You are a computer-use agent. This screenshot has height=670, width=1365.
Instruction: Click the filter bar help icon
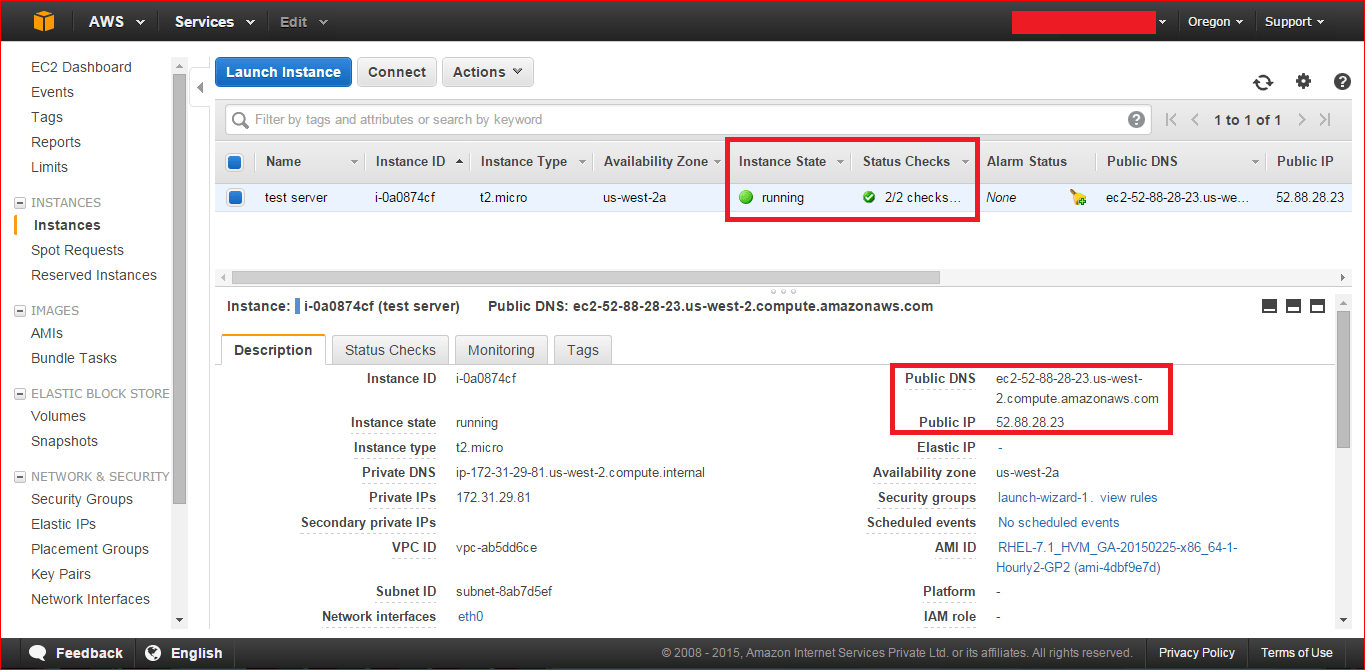click(1136, 119)
